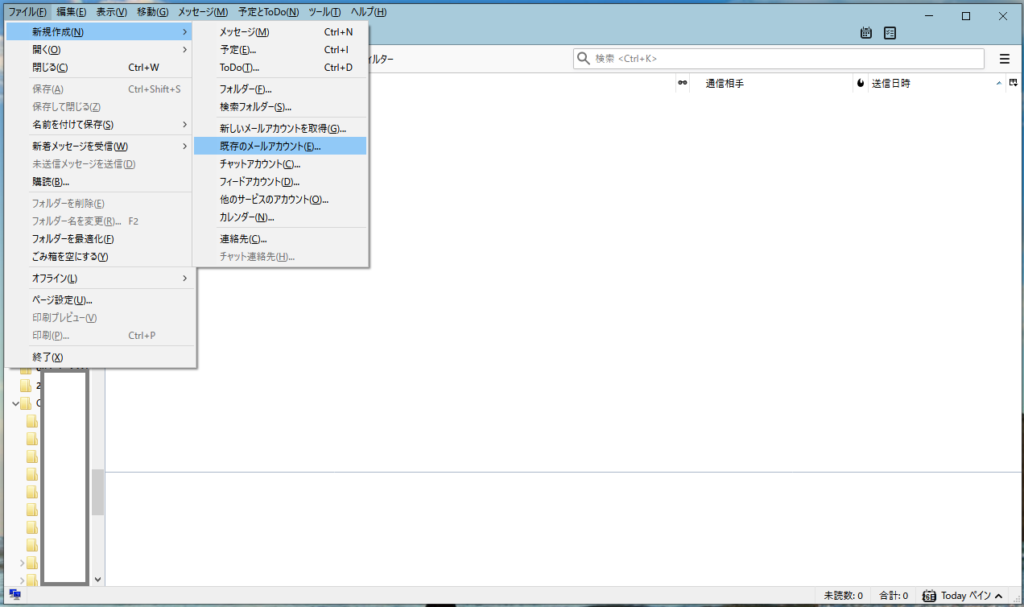Select 既存のメールアカウント menu entry

270,146
